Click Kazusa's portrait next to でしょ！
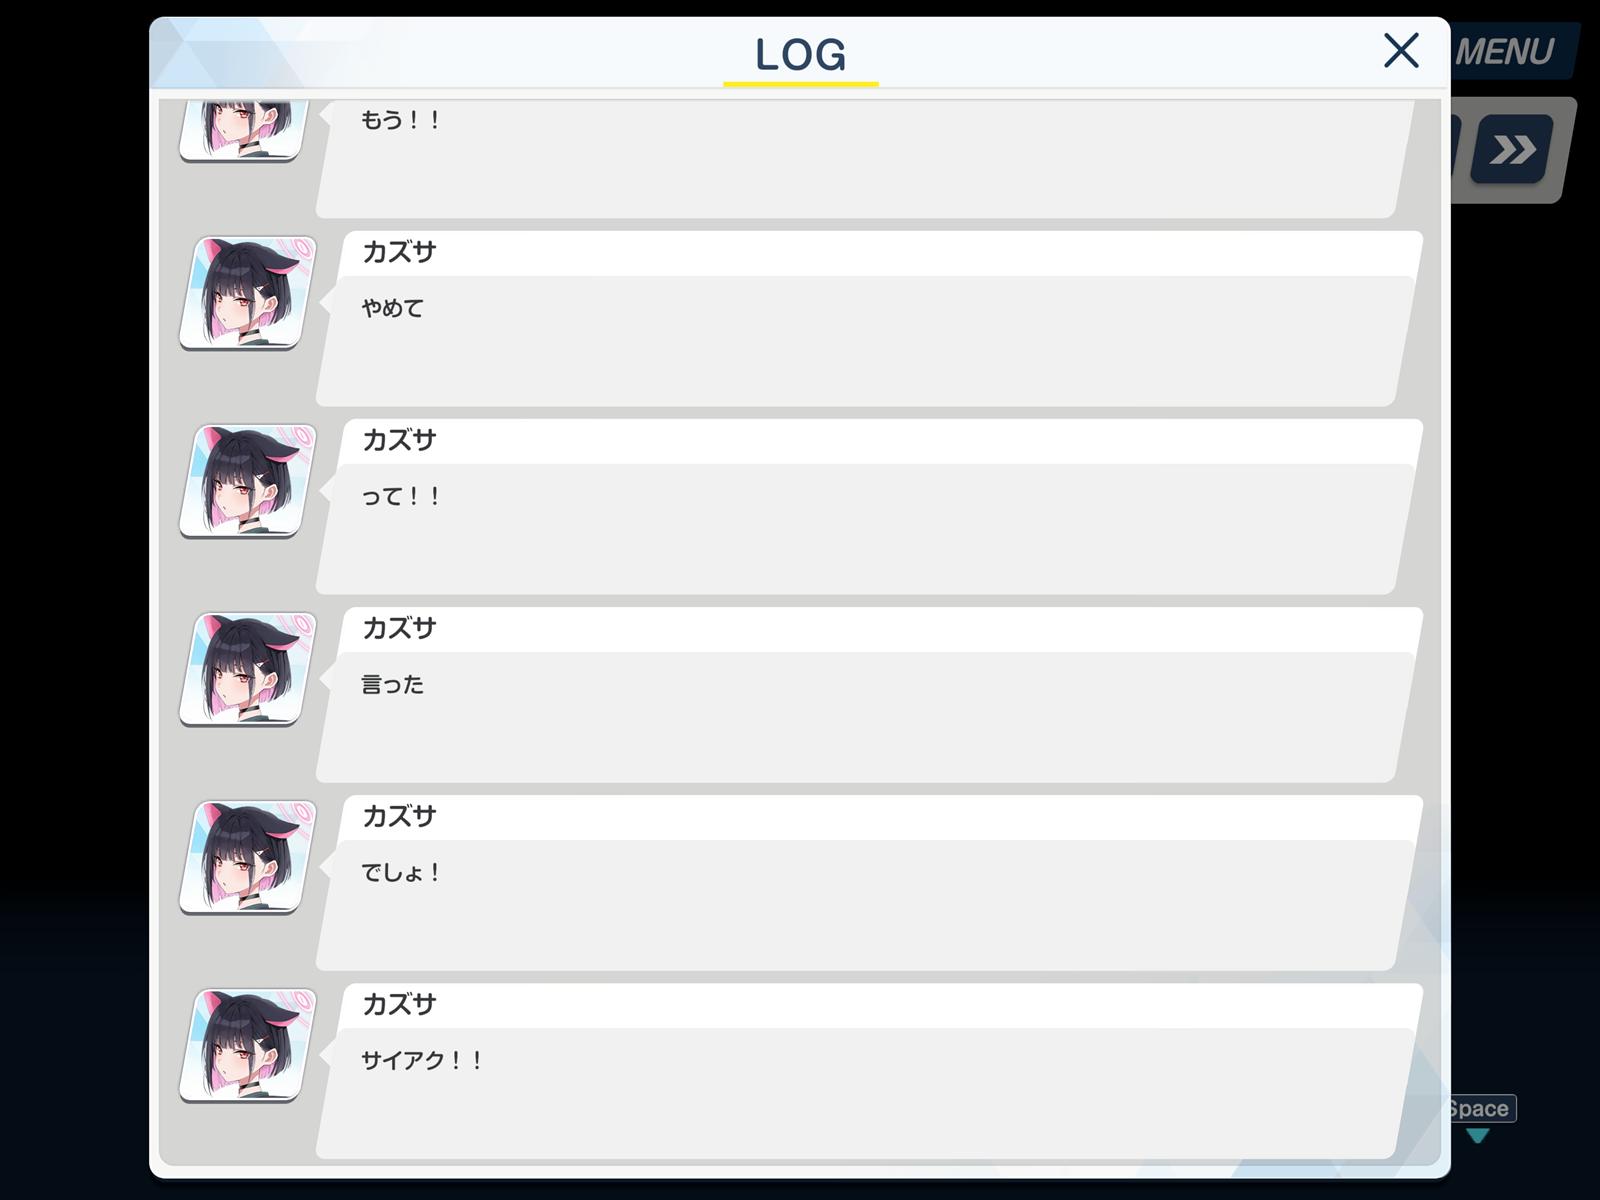This screenshot has height=1200, width=1600. click(x=248, y=857)
